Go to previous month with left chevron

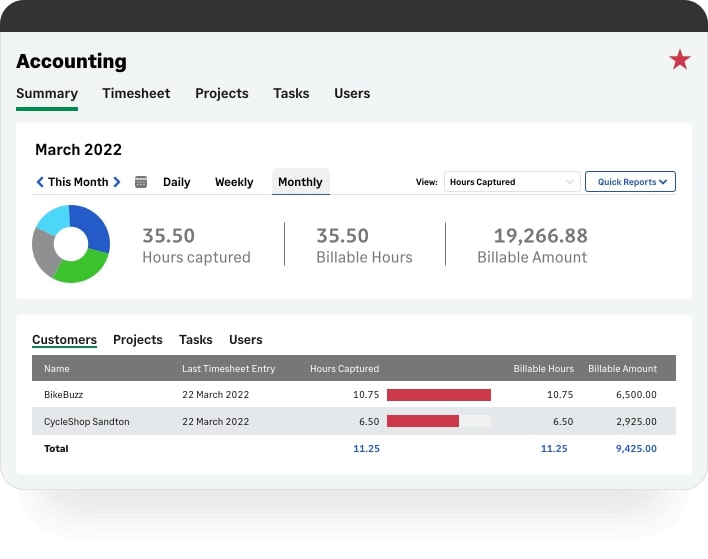(x=40, y=182)
